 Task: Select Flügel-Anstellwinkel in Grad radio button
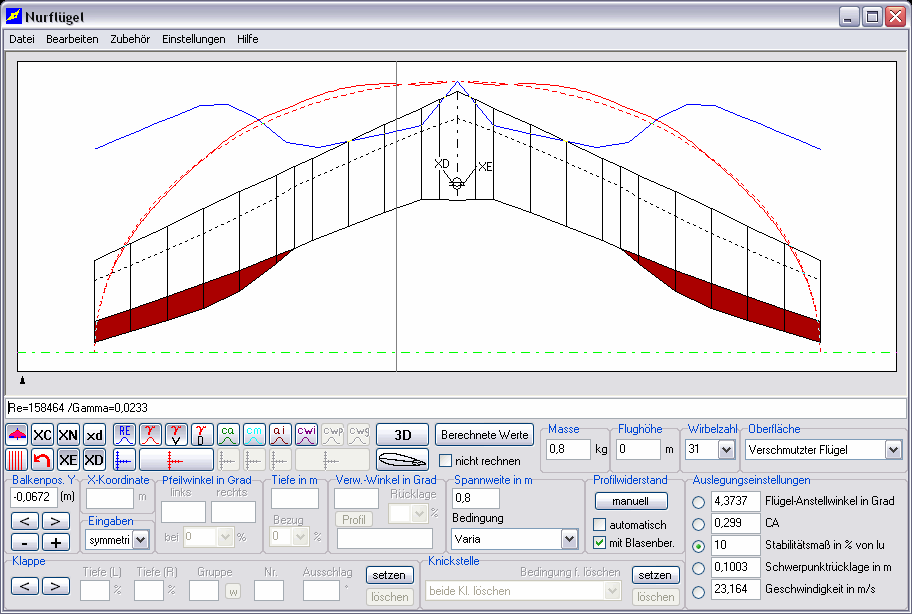699,502
